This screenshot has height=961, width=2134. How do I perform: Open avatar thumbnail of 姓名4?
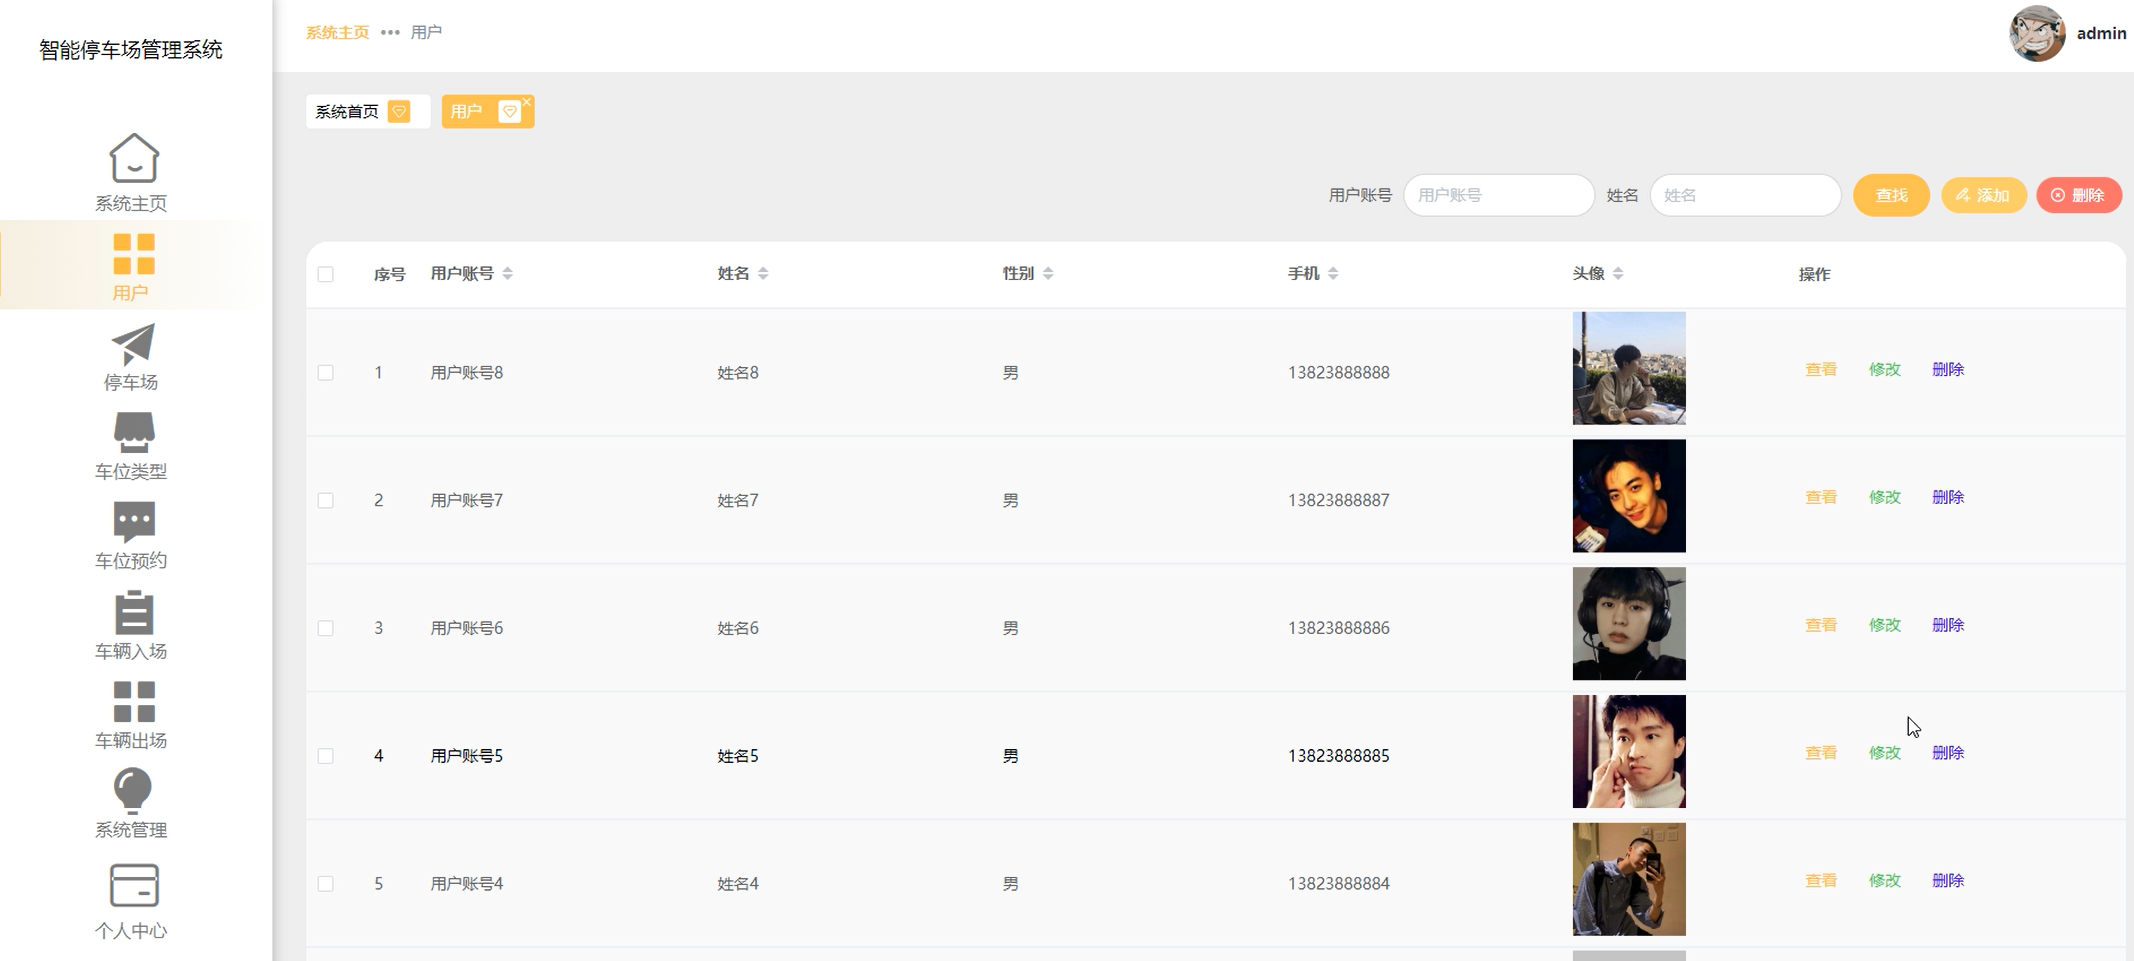click(1629, 880)
